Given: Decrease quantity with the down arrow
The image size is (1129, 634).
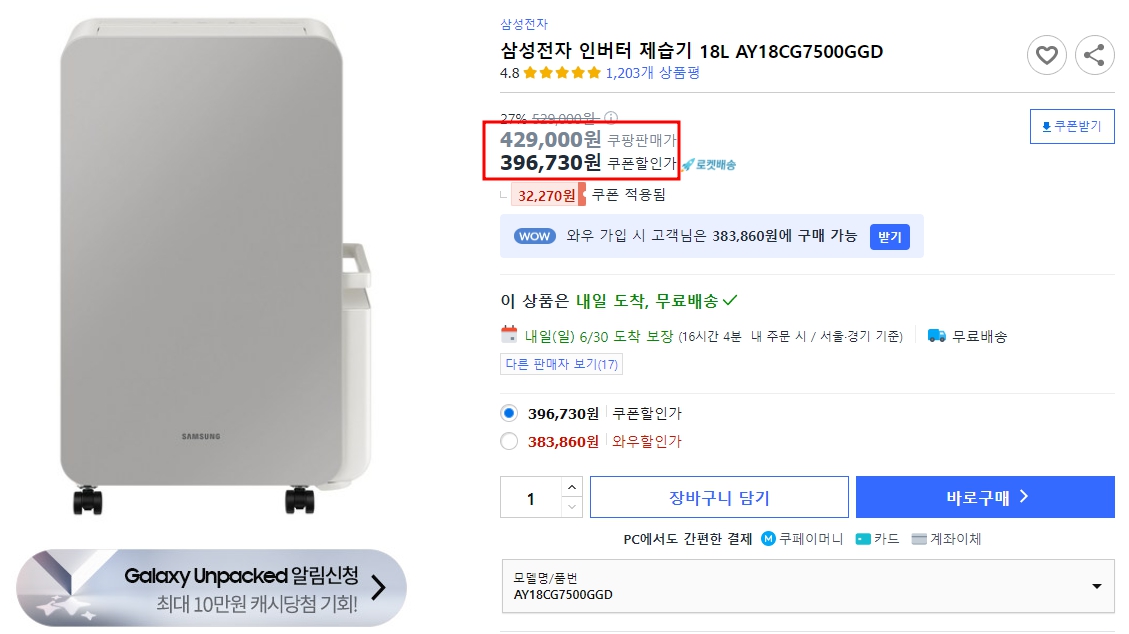Looking at the screenshot, I should tap(570, 507).
